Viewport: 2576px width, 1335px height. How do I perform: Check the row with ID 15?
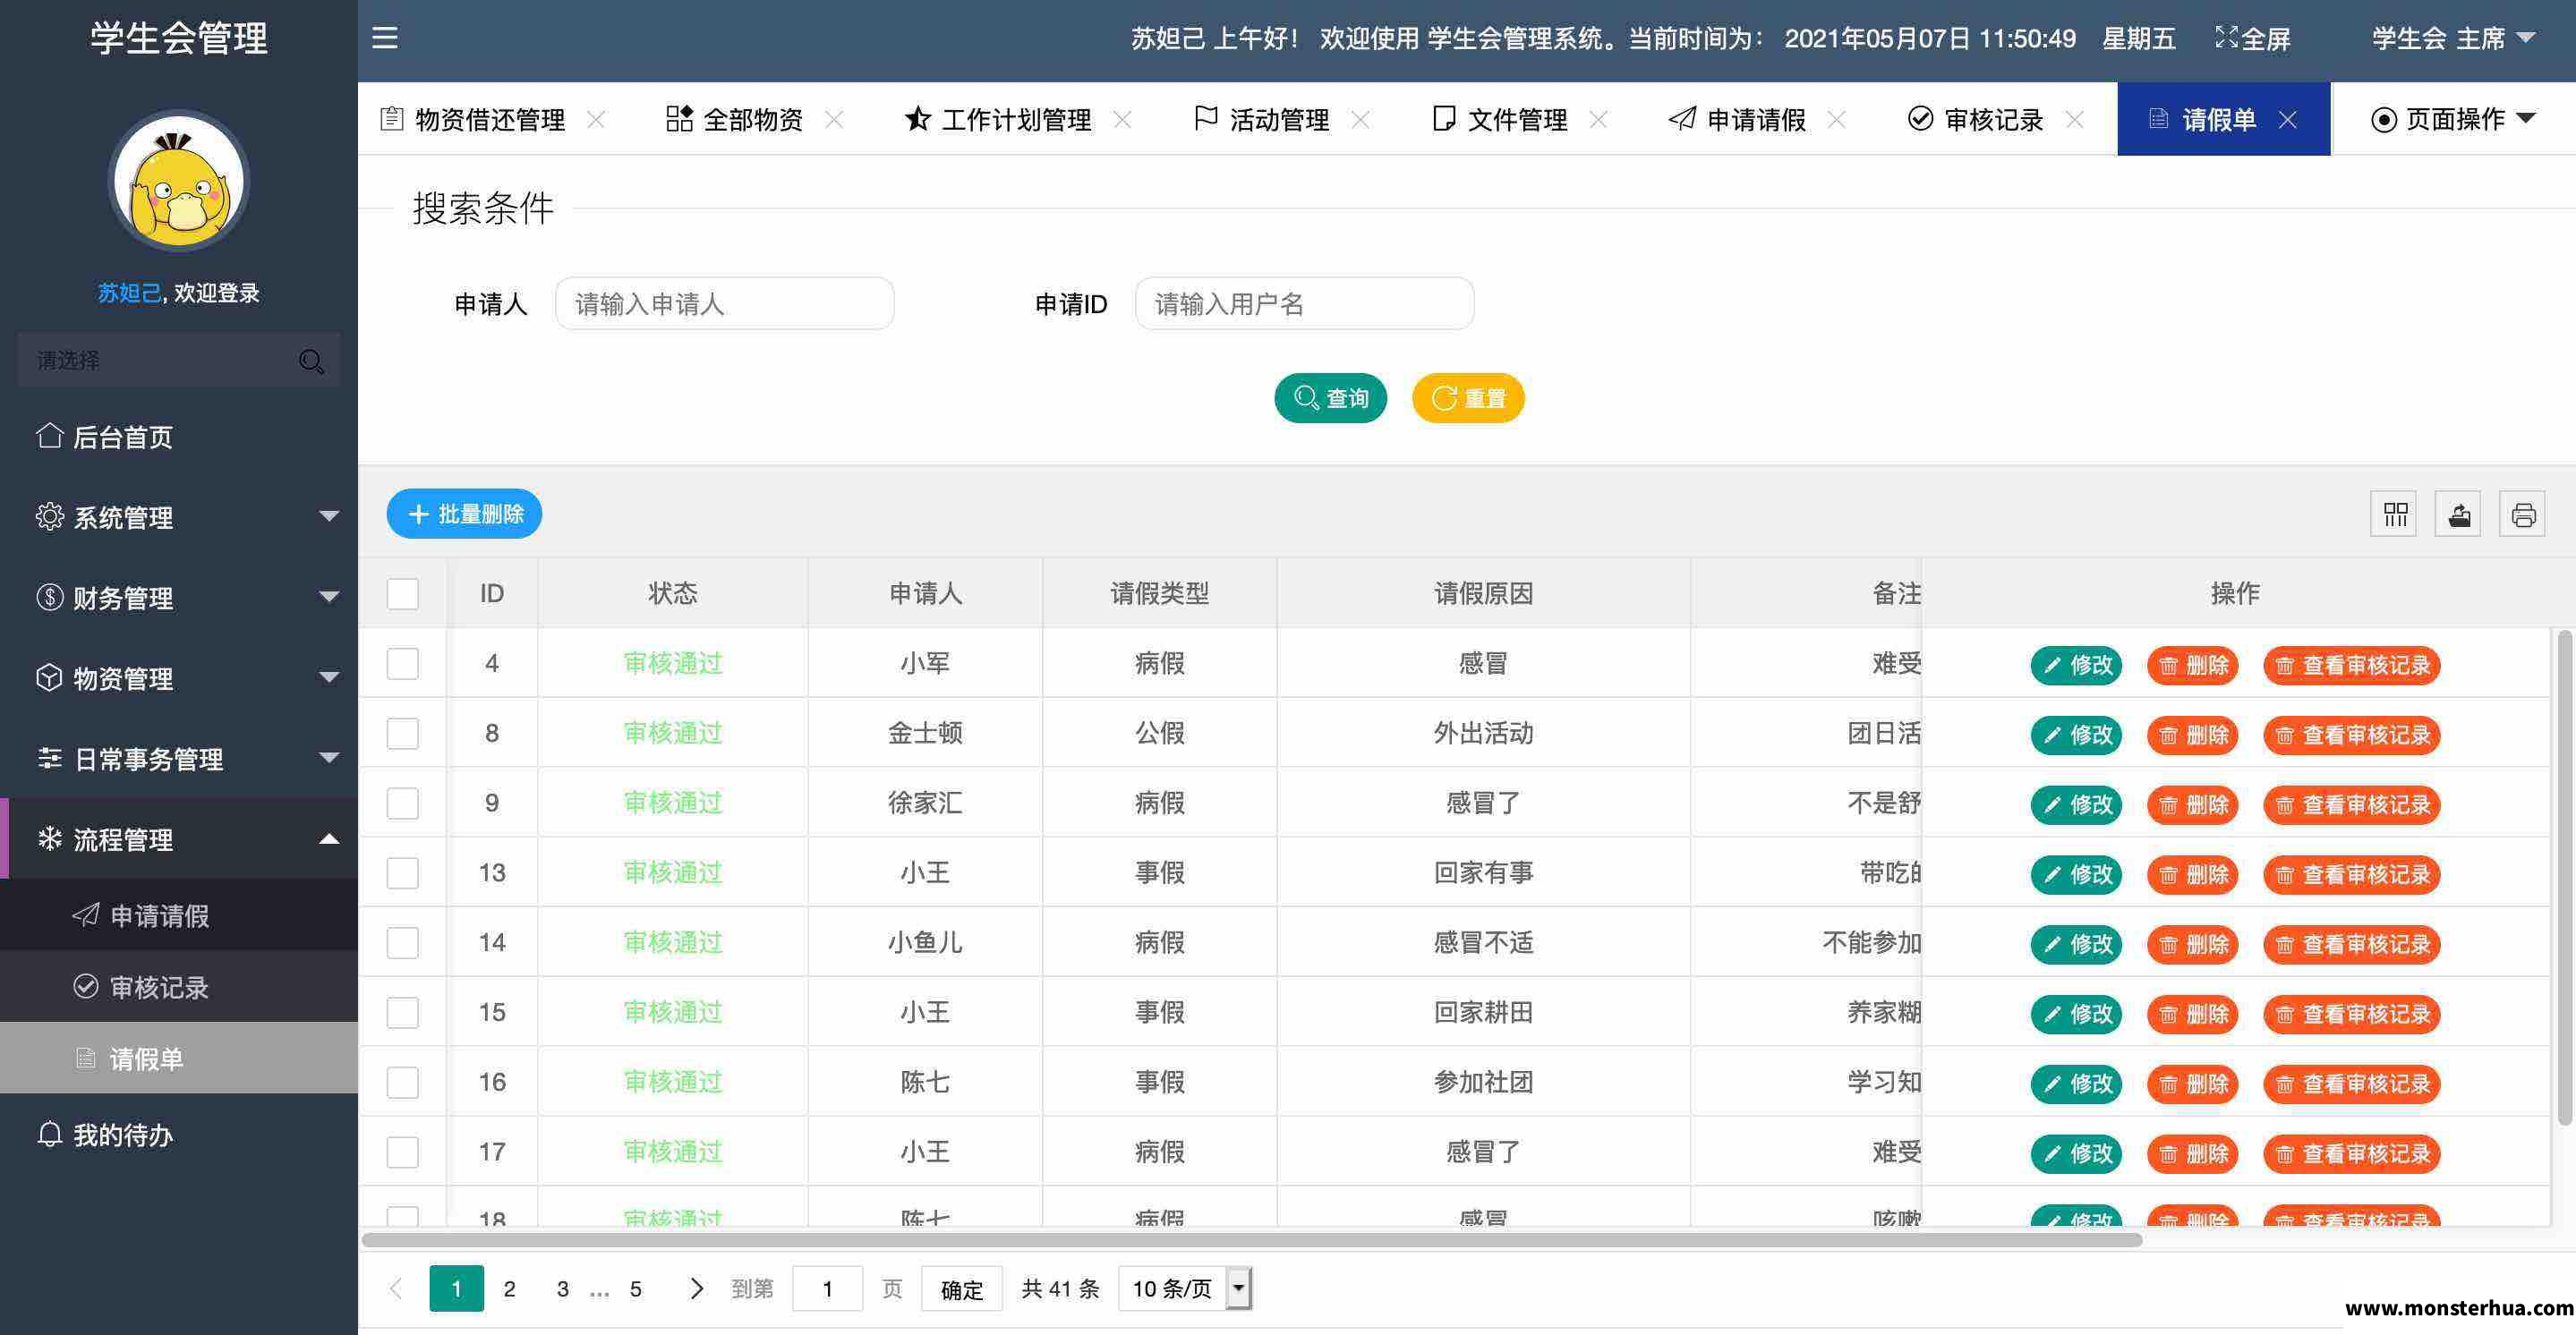point(403,1013)
